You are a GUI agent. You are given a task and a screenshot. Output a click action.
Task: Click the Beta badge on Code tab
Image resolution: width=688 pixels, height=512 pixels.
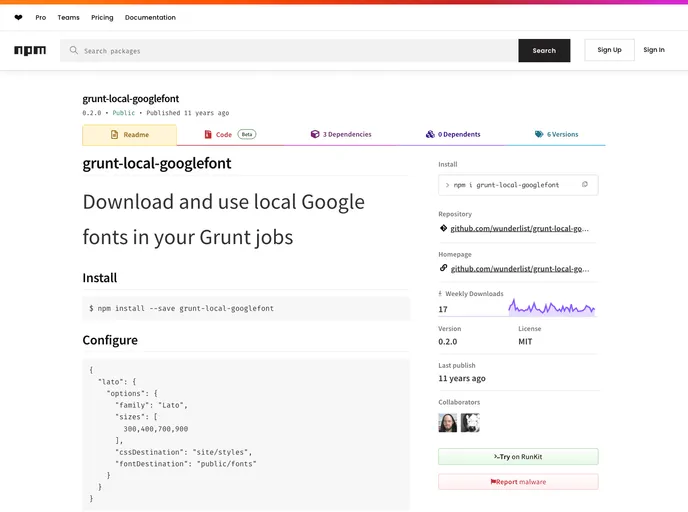coord(247,134)
